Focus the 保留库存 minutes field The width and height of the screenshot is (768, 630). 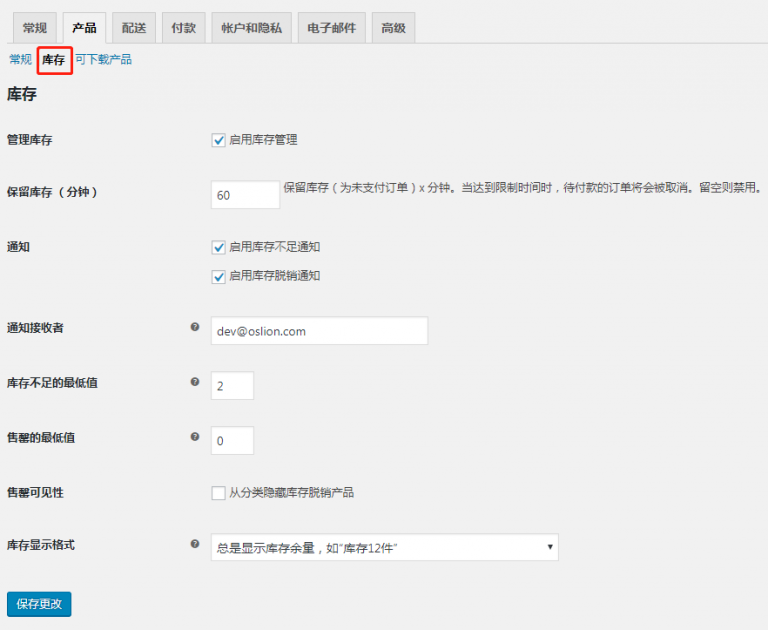point(245,195)
